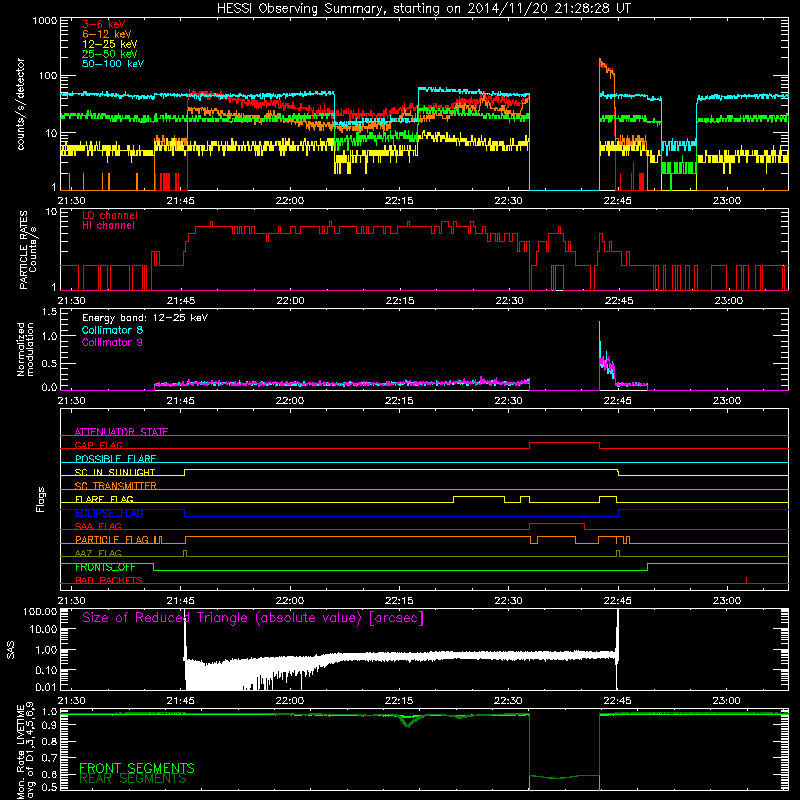The height and width of the screenshot is (800, 800).
Task: Click the SAA FLAG raised segment
Action: click(557, 523)
